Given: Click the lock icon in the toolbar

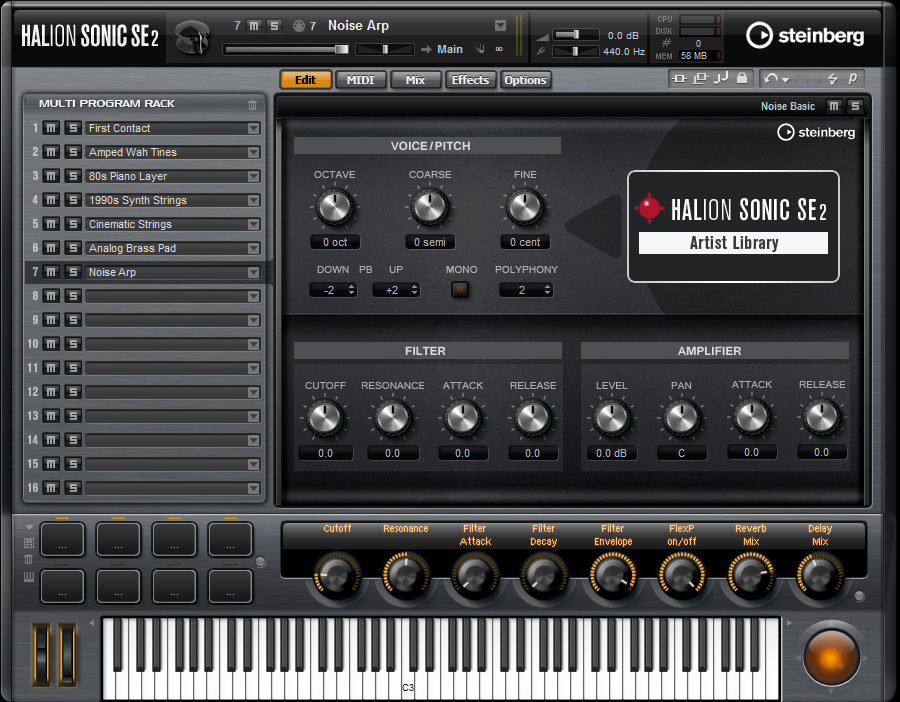Looking at the screenshot, I should pyautogui.click(x=742, y=78).
